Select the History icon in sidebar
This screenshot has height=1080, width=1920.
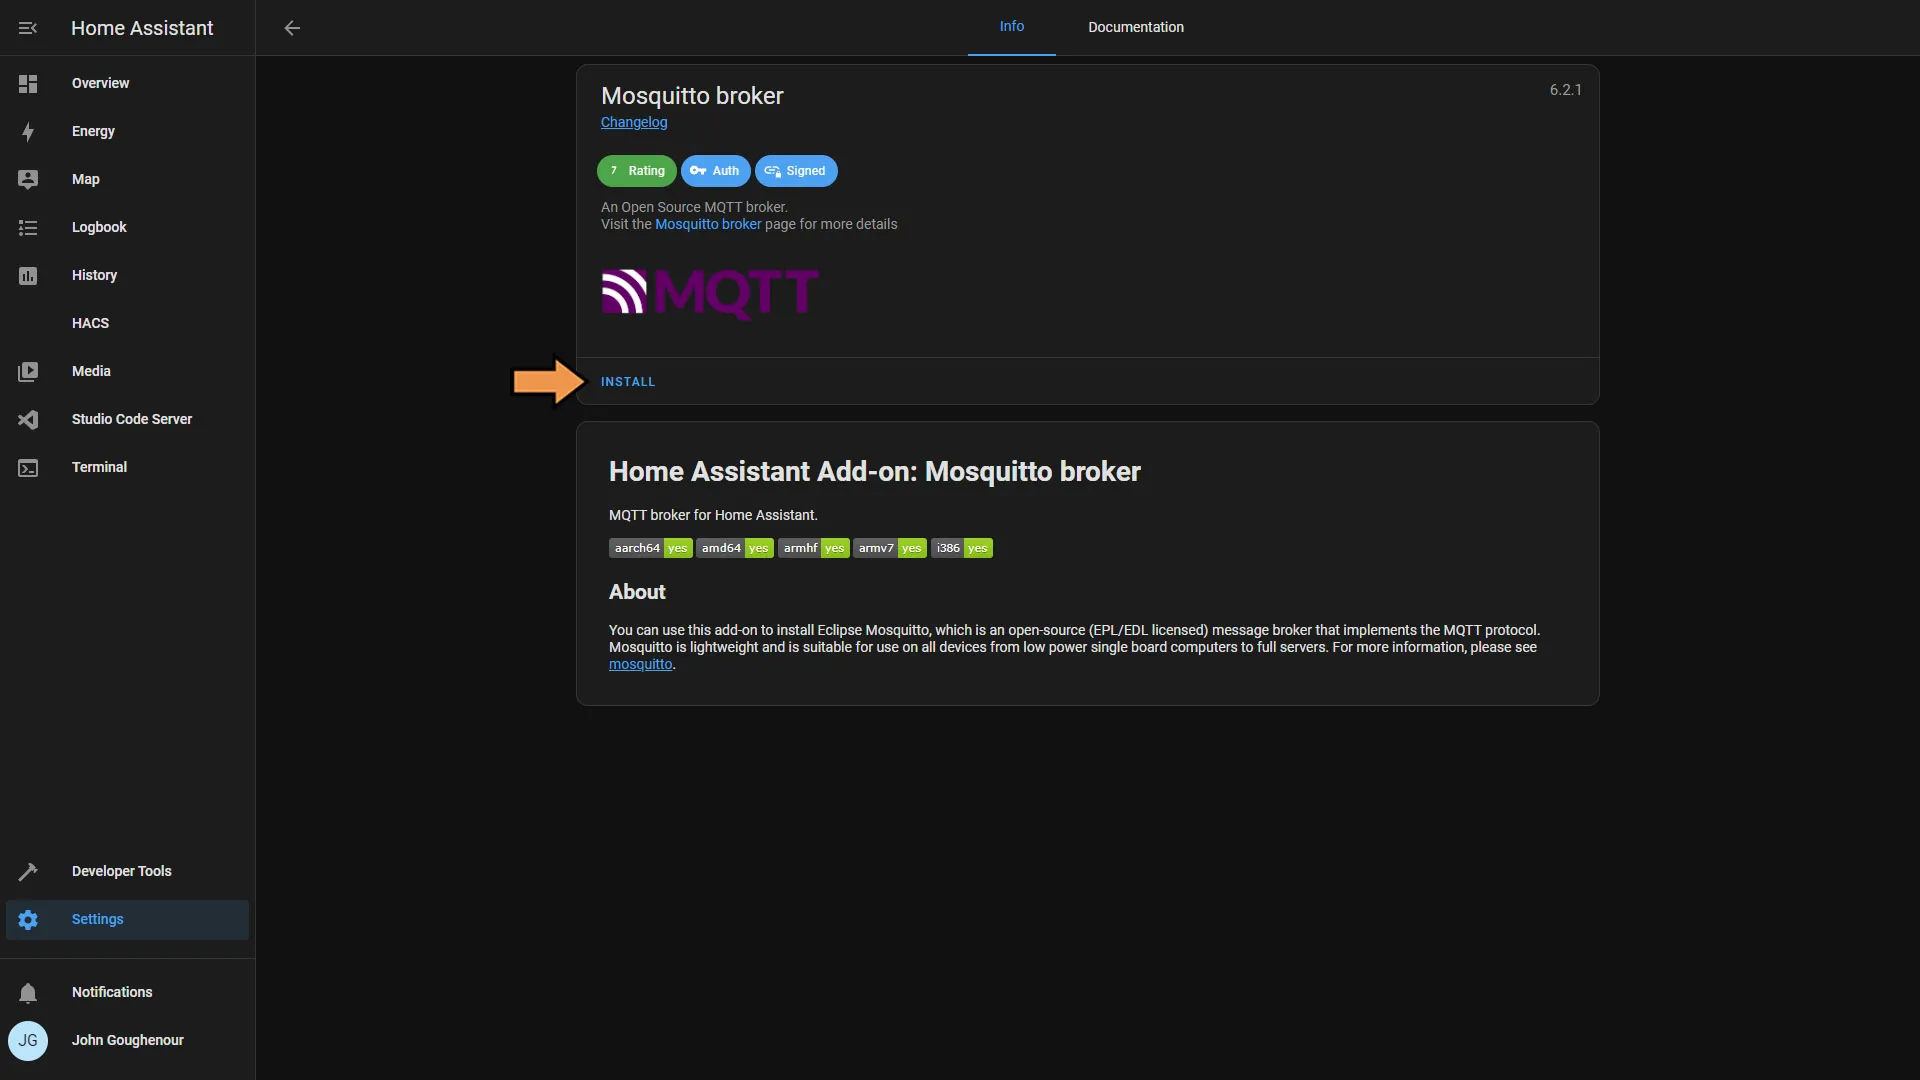click(28, 276)
